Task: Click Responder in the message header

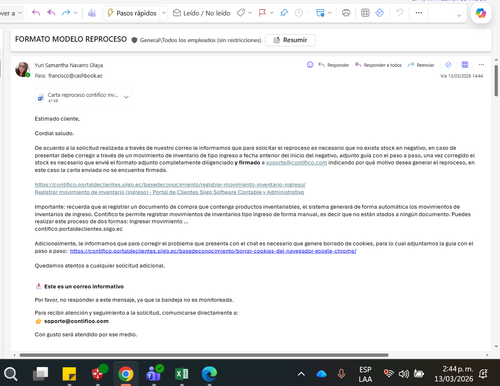Action: tap(334, 65)
